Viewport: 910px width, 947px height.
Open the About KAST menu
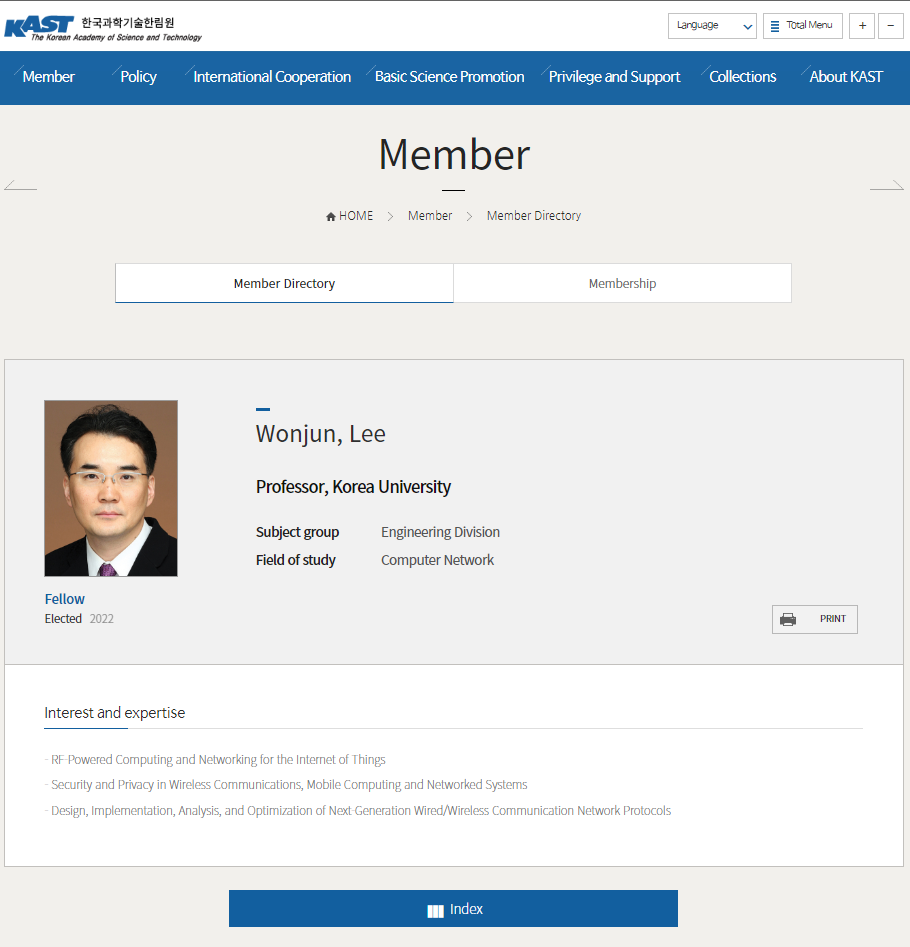pyautogui.click(x=846, y=77)
